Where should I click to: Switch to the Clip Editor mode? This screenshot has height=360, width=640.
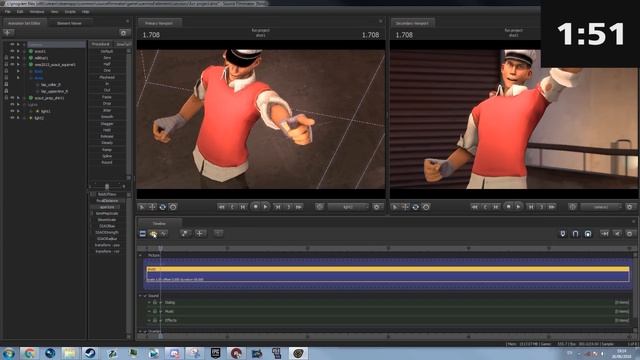point(142,233)
